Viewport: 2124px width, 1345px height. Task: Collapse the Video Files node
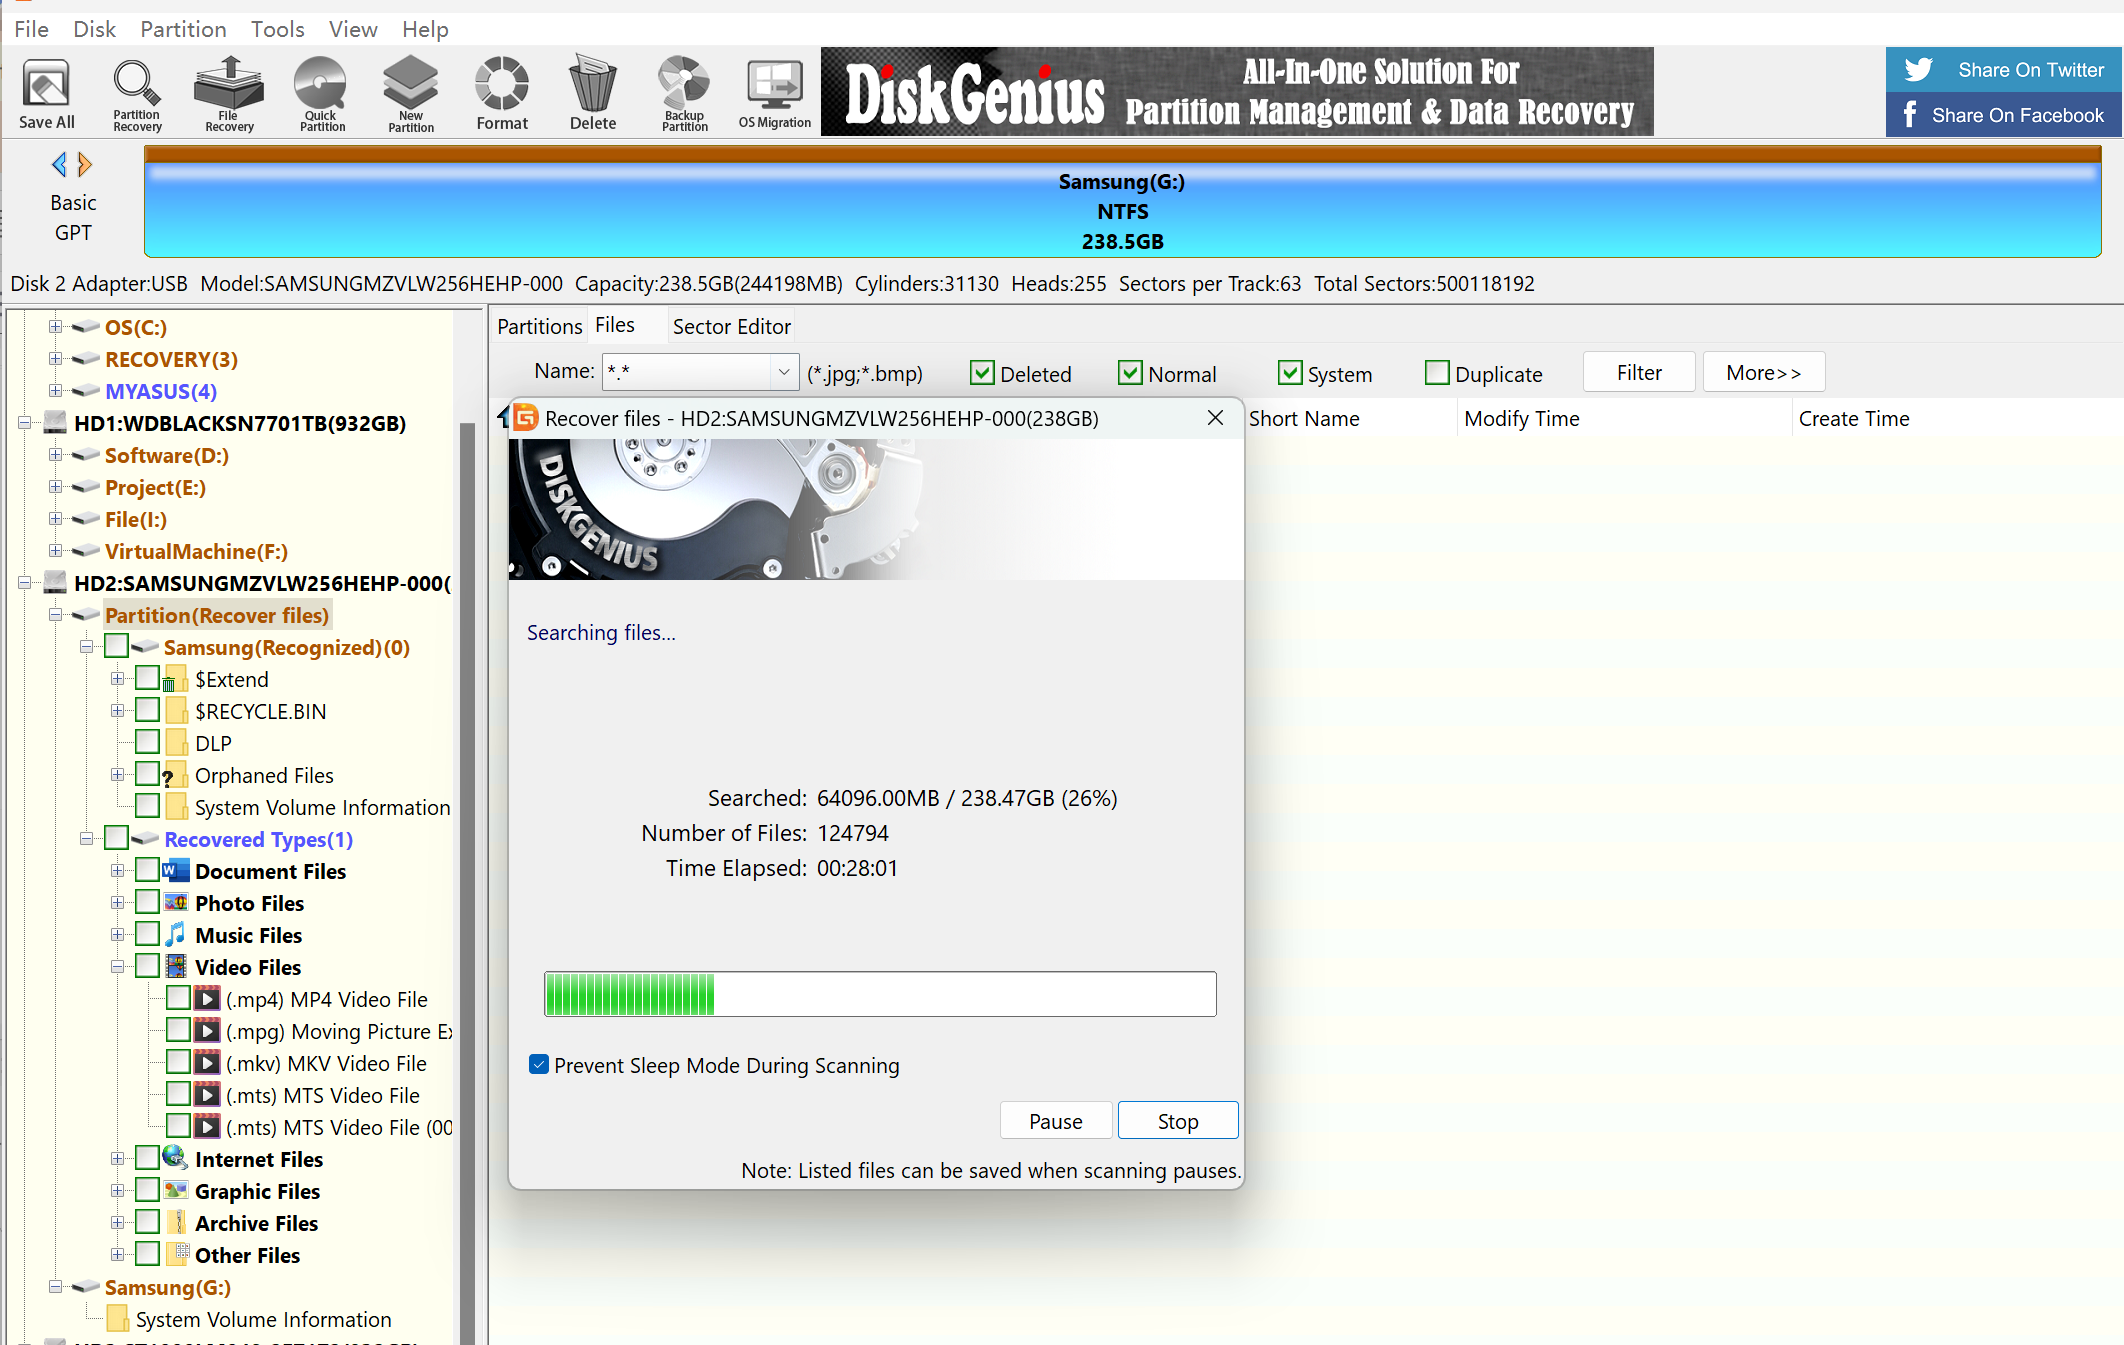point(118,966)
